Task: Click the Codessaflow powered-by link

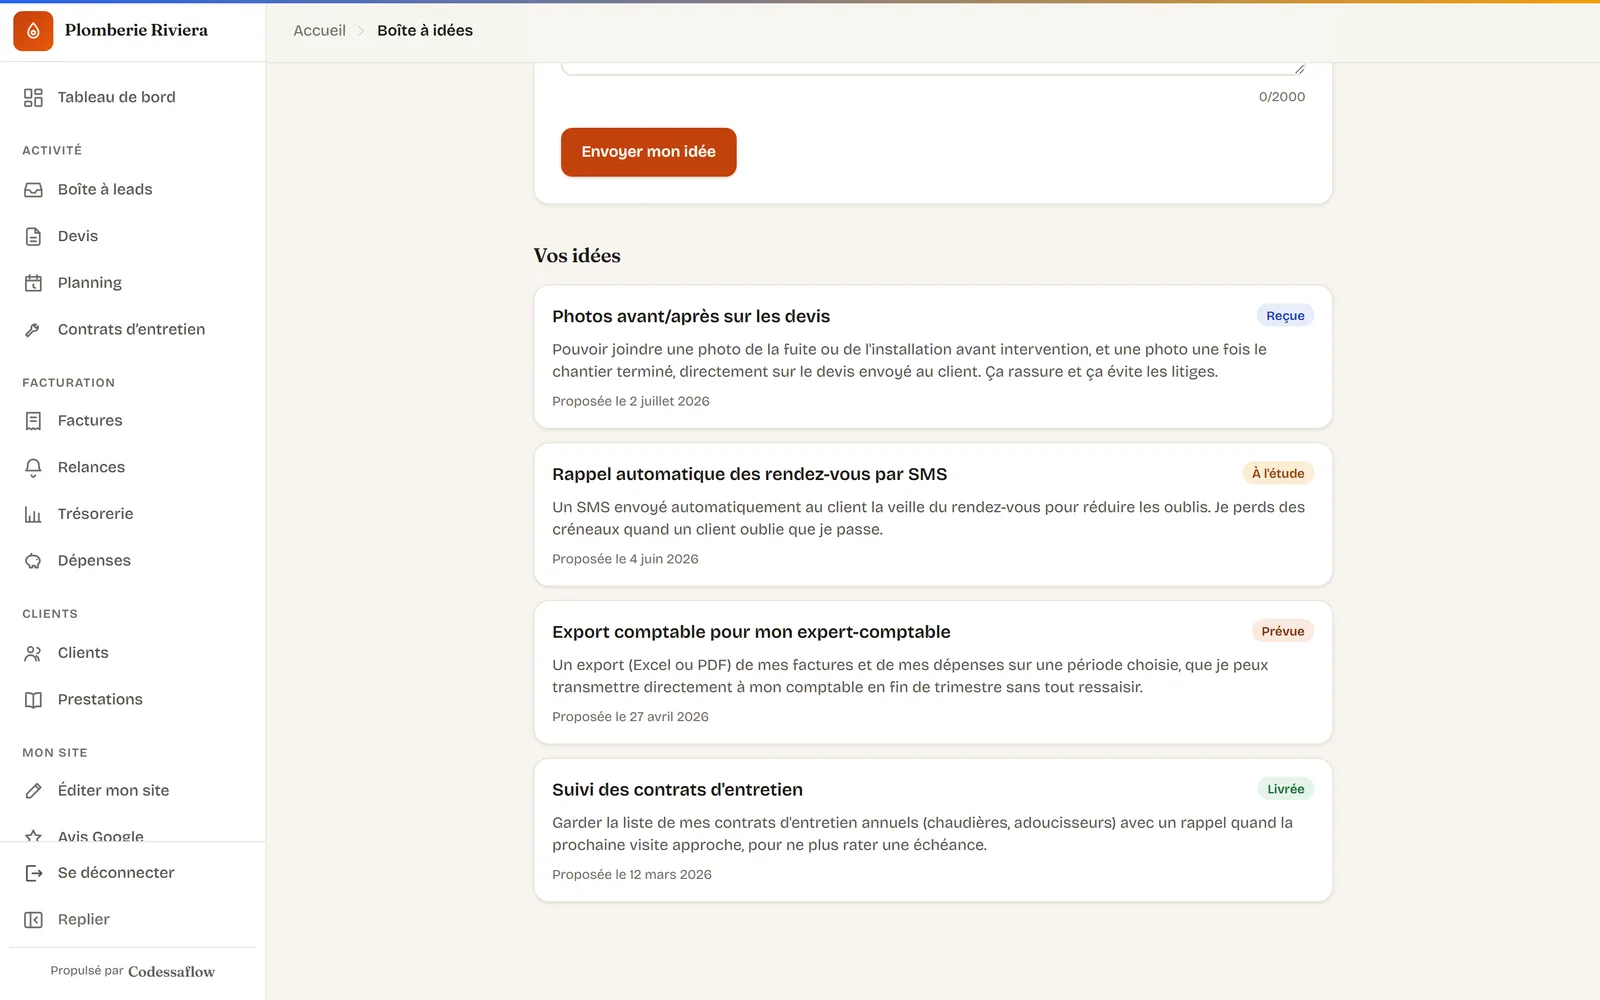Action: click(171, 972)
